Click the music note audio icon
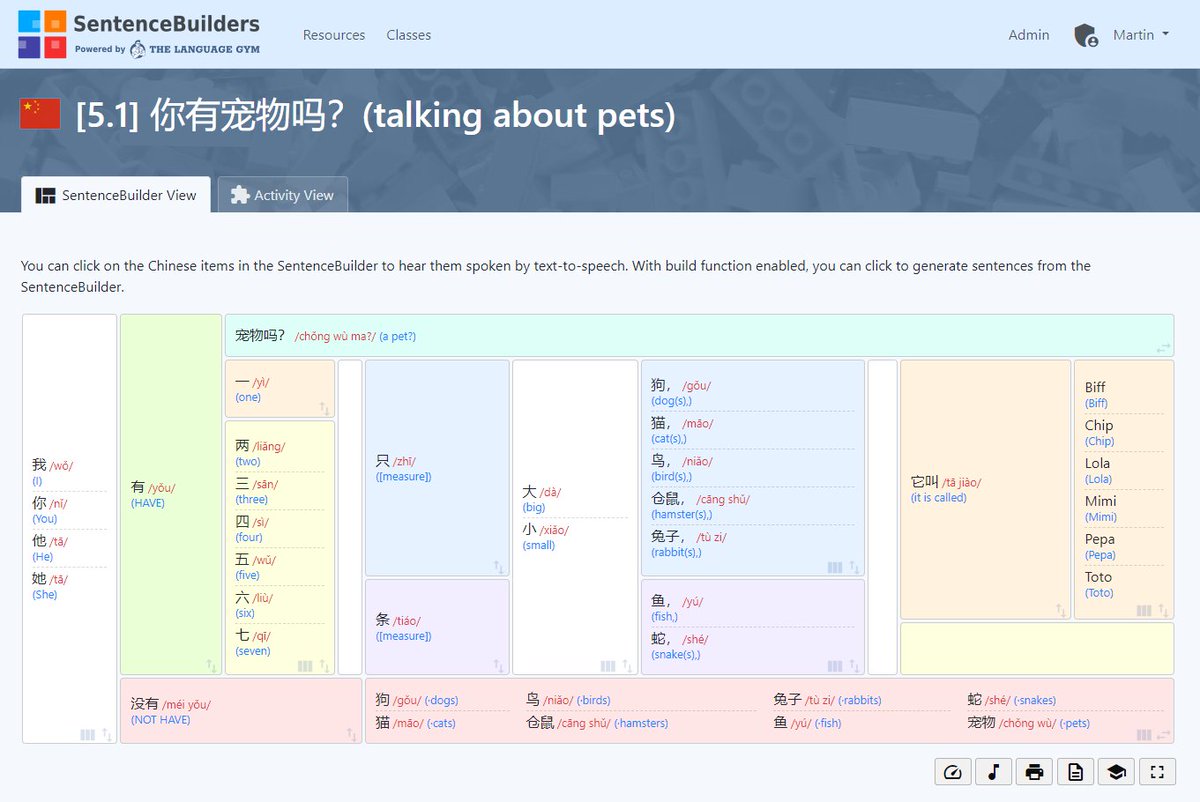1200x802 pixels. pos(993,771)
